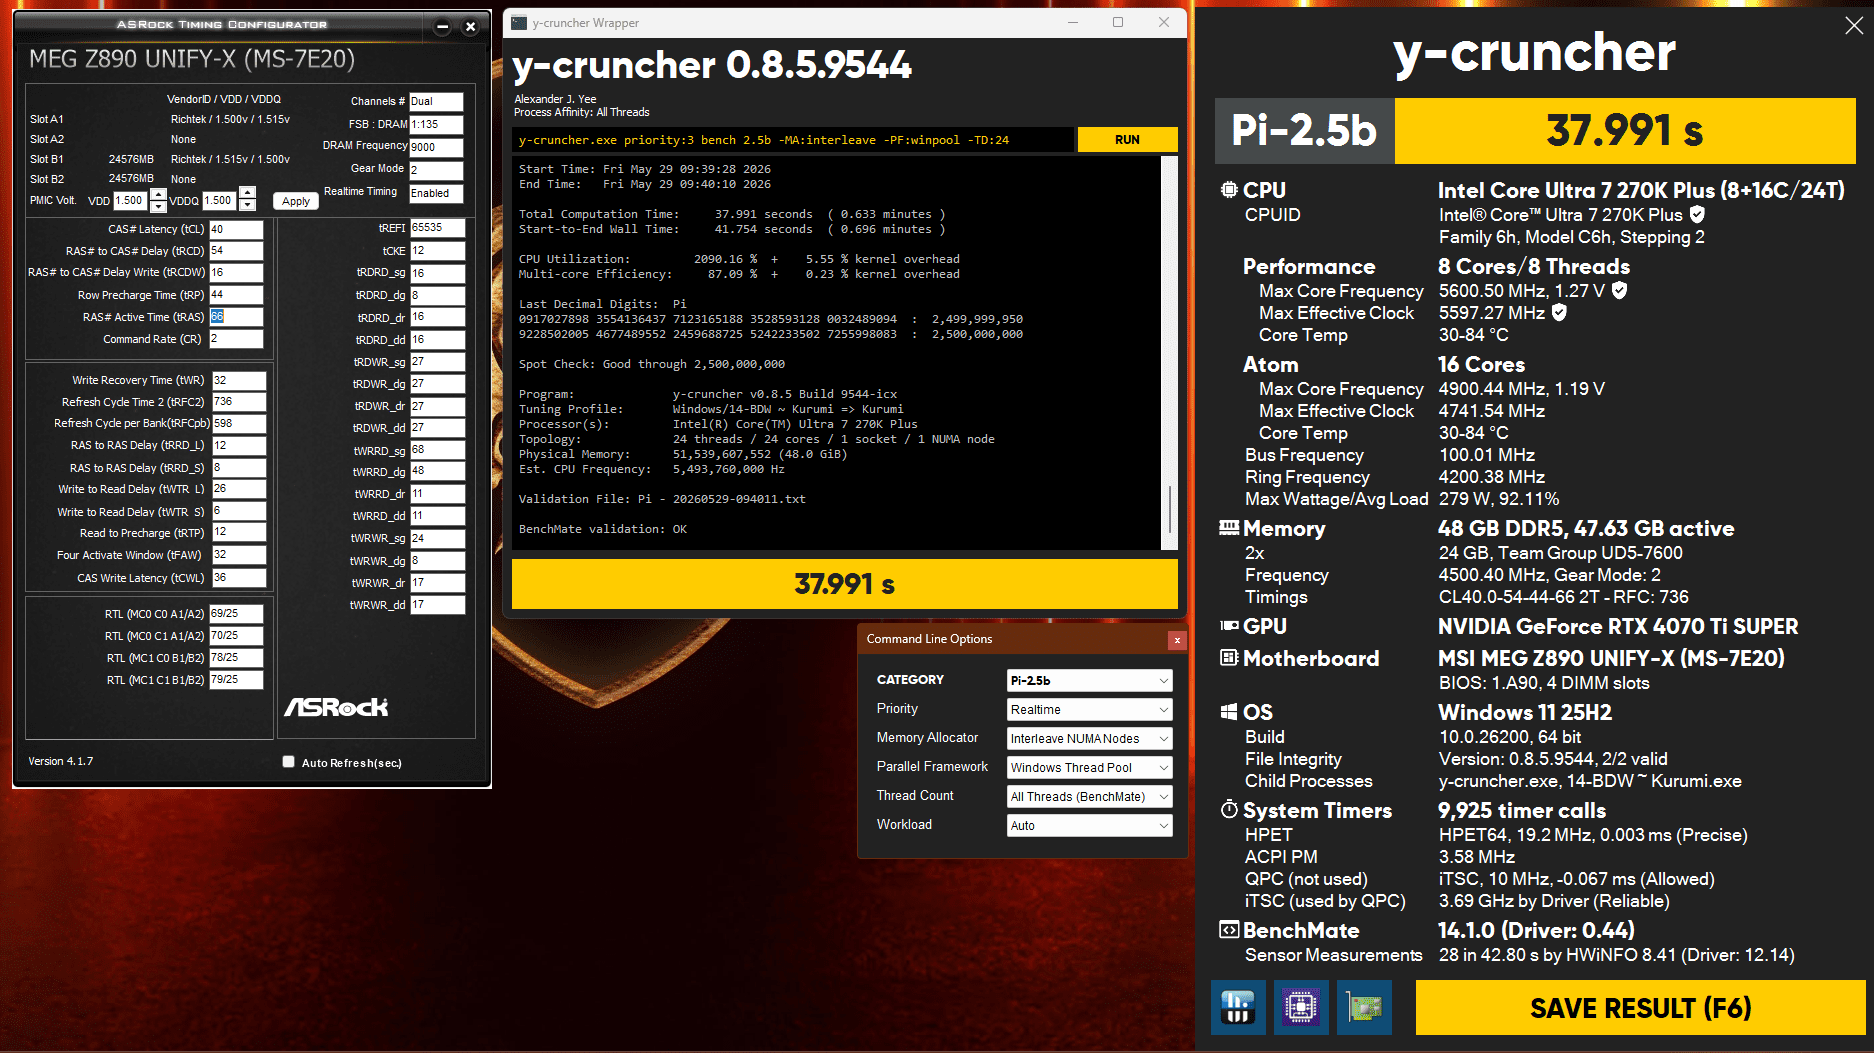
Task: Click the Pi-2.5b 37.991 s score banner
Action: tap(1535, 131)
